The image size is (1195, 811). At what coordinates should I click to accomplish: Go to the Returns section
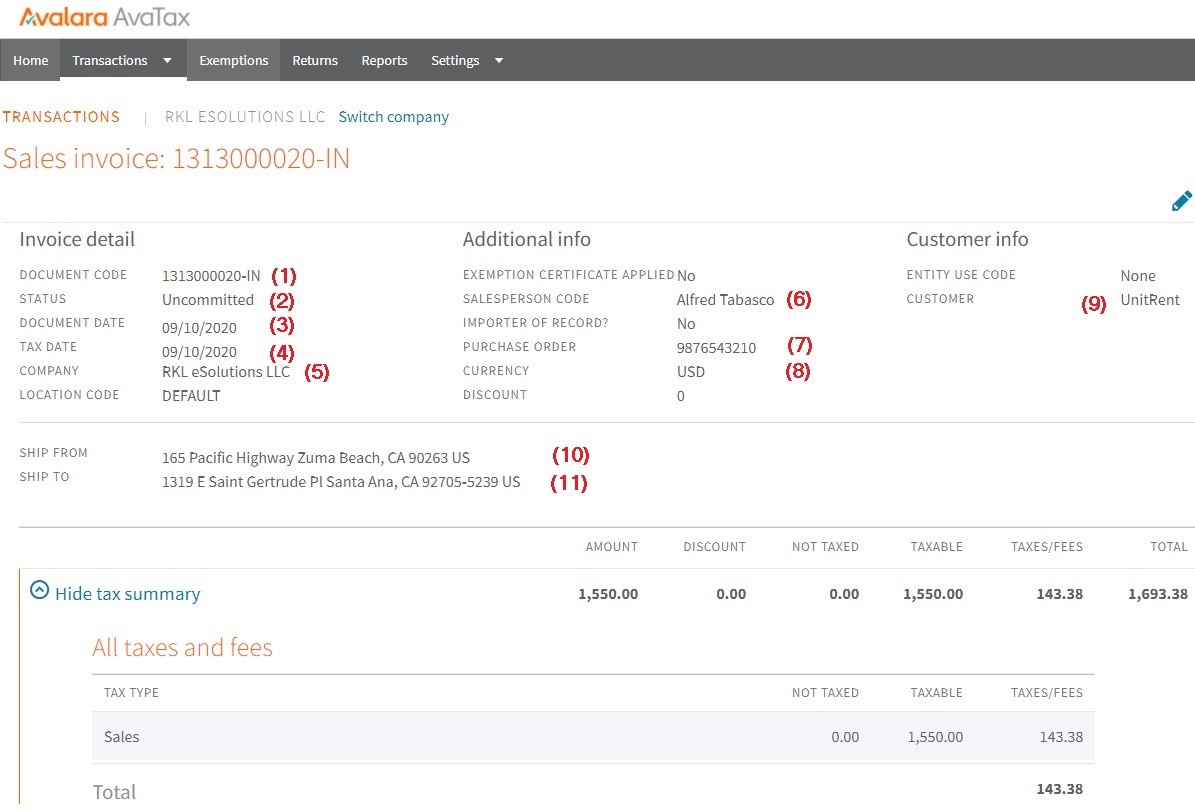[315, 60]
